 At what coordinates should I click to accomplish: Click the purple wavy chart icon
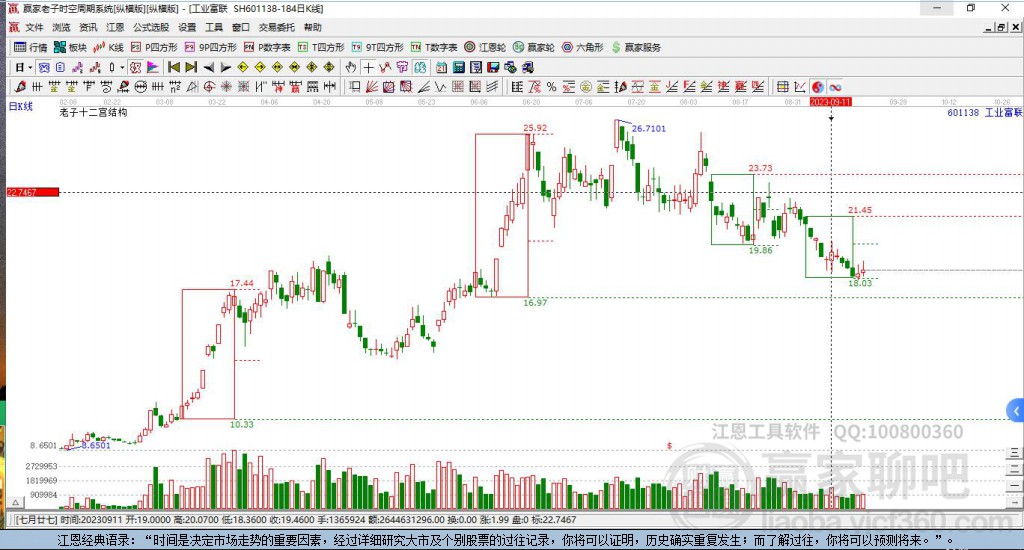coord(78,67)
